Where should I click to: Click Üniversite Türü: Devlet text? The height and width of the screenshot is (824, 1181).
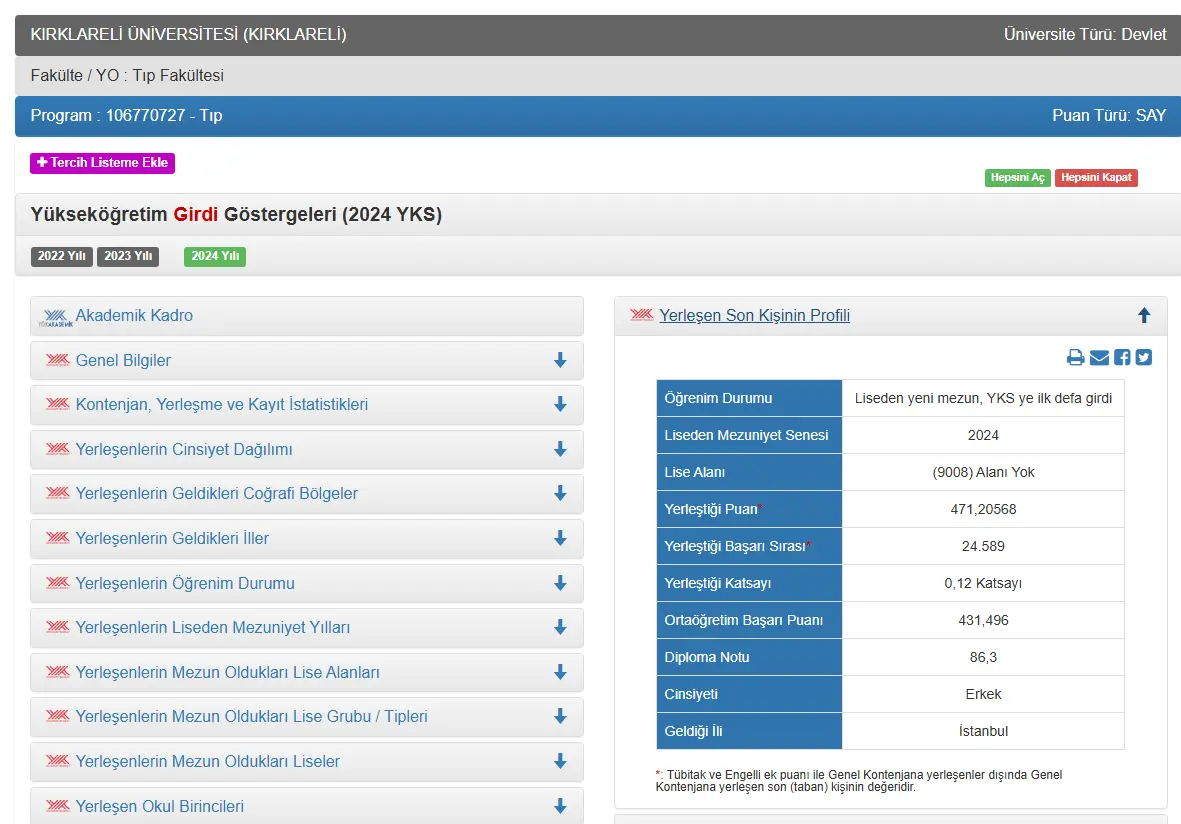point(1085,35)
